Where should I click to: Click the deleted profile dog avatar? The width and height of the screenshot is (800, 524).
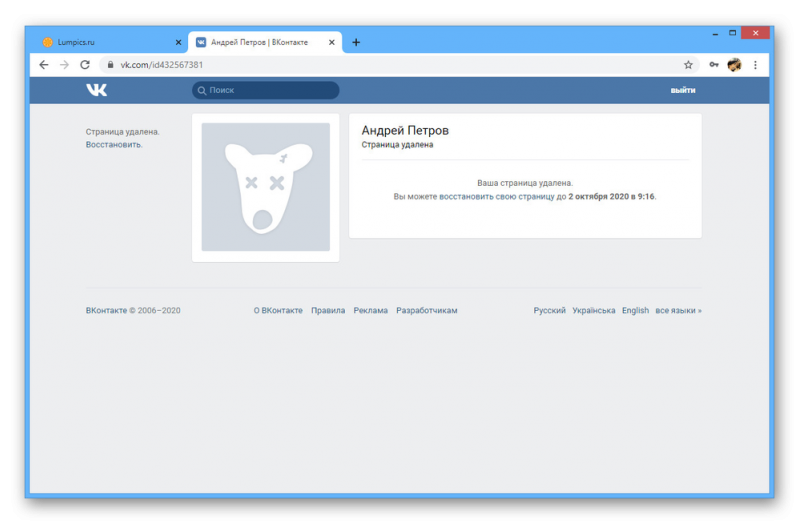[x=266, y=187]
